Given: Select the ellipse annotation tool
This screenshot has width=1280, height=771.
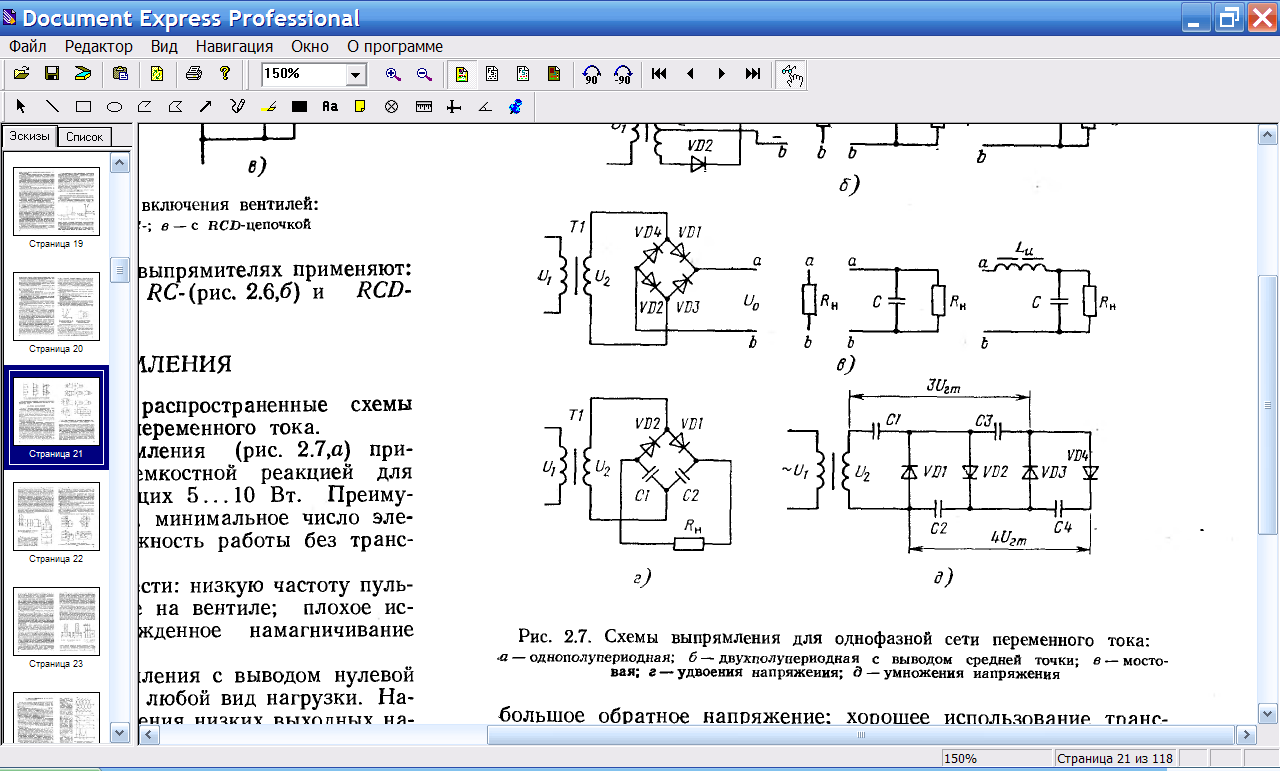Looking at the screenshot, I should [114, 106].
